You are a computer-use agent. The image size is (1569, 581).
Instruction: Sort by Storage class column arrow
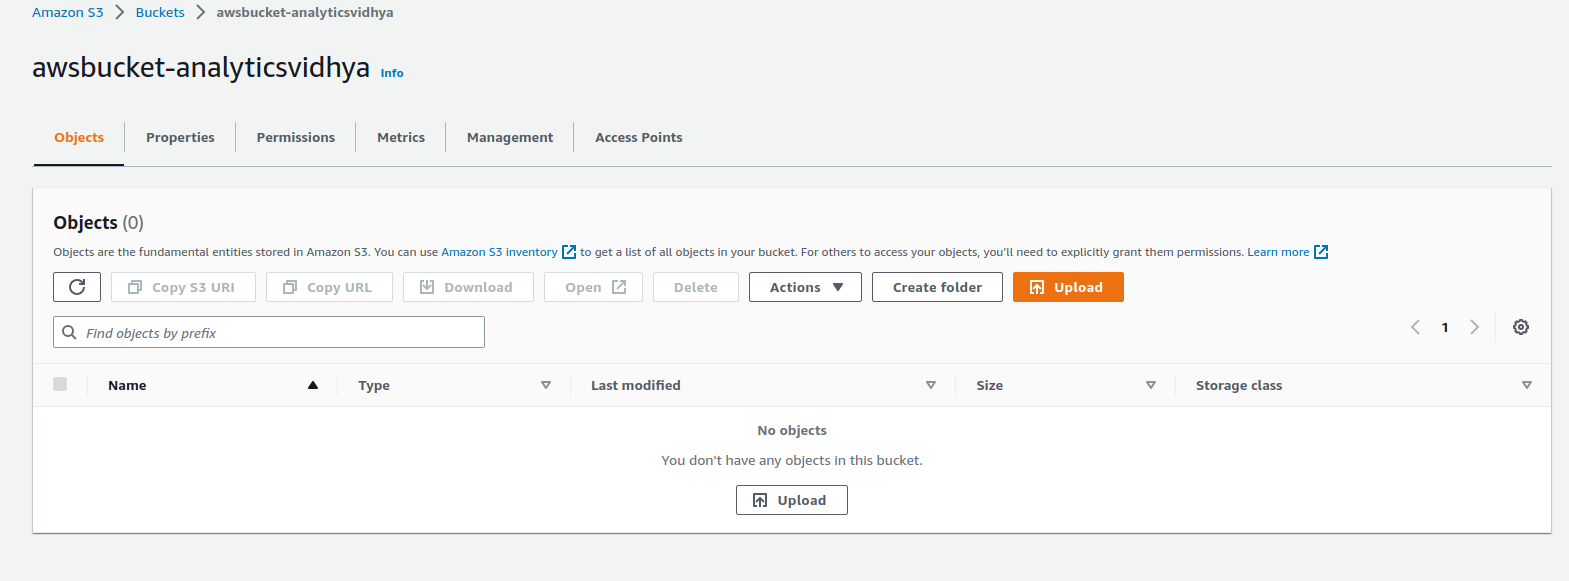(1527, 385)
